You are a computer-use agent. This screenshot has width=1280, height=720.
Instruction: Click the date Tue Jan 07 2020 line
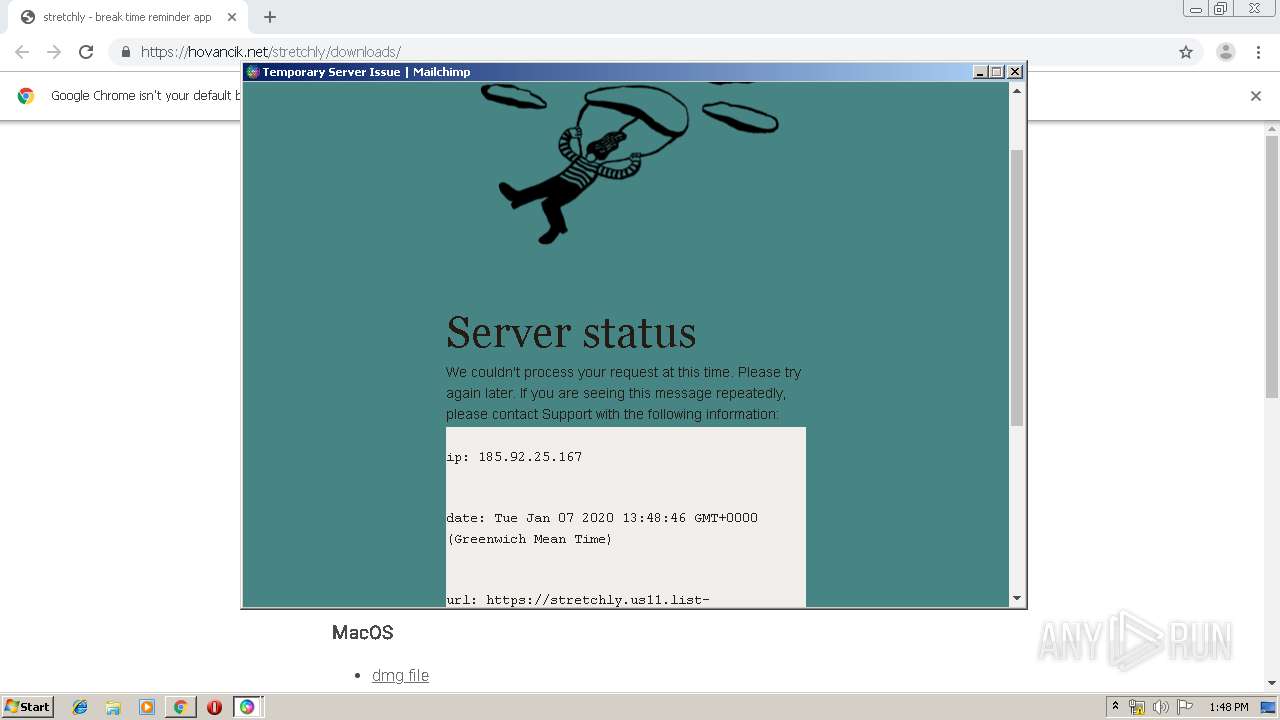pyautogui.click(x=602, y=528)
